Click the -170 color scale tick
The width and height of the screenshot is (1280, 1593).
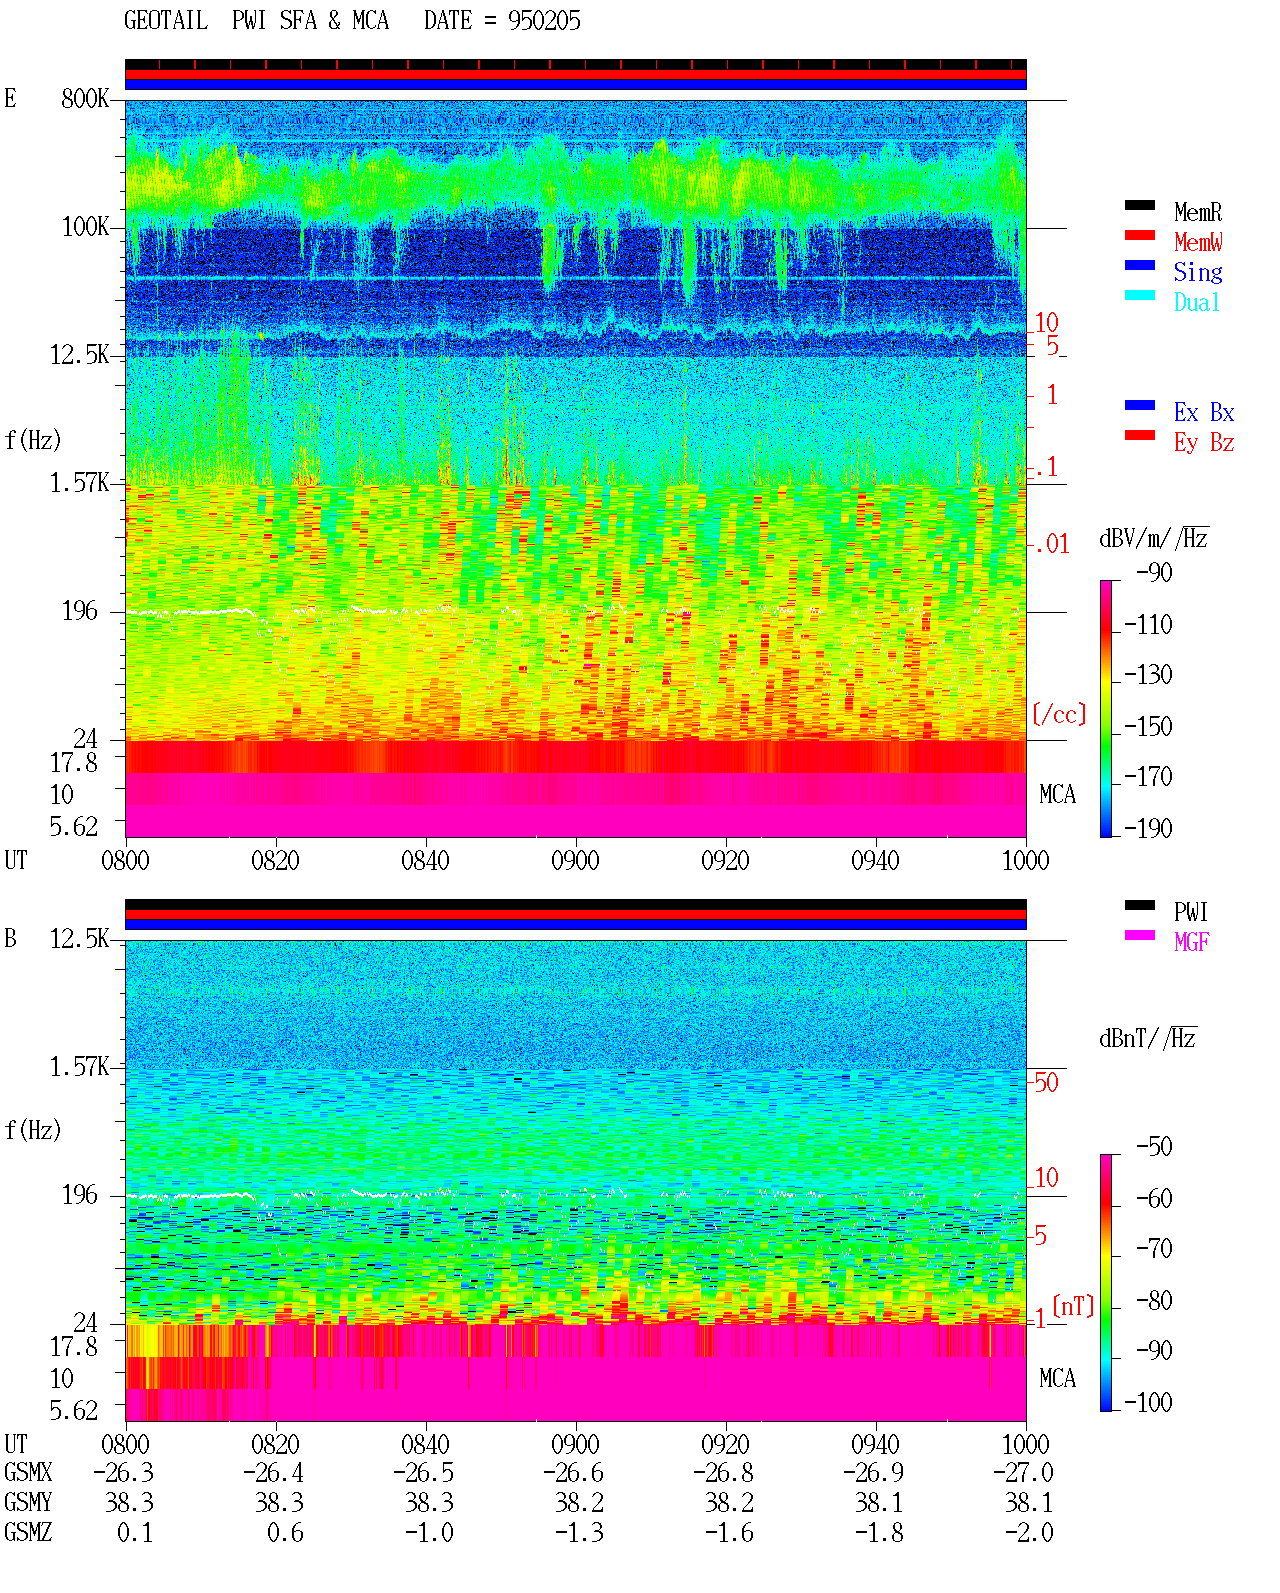[1149, 777]
